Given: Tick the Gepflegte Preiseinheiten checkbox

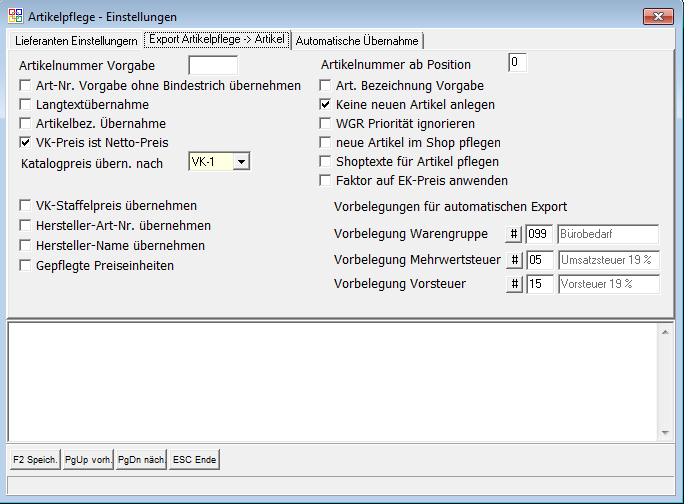Looking at the screenshot, I should (25, 266).
